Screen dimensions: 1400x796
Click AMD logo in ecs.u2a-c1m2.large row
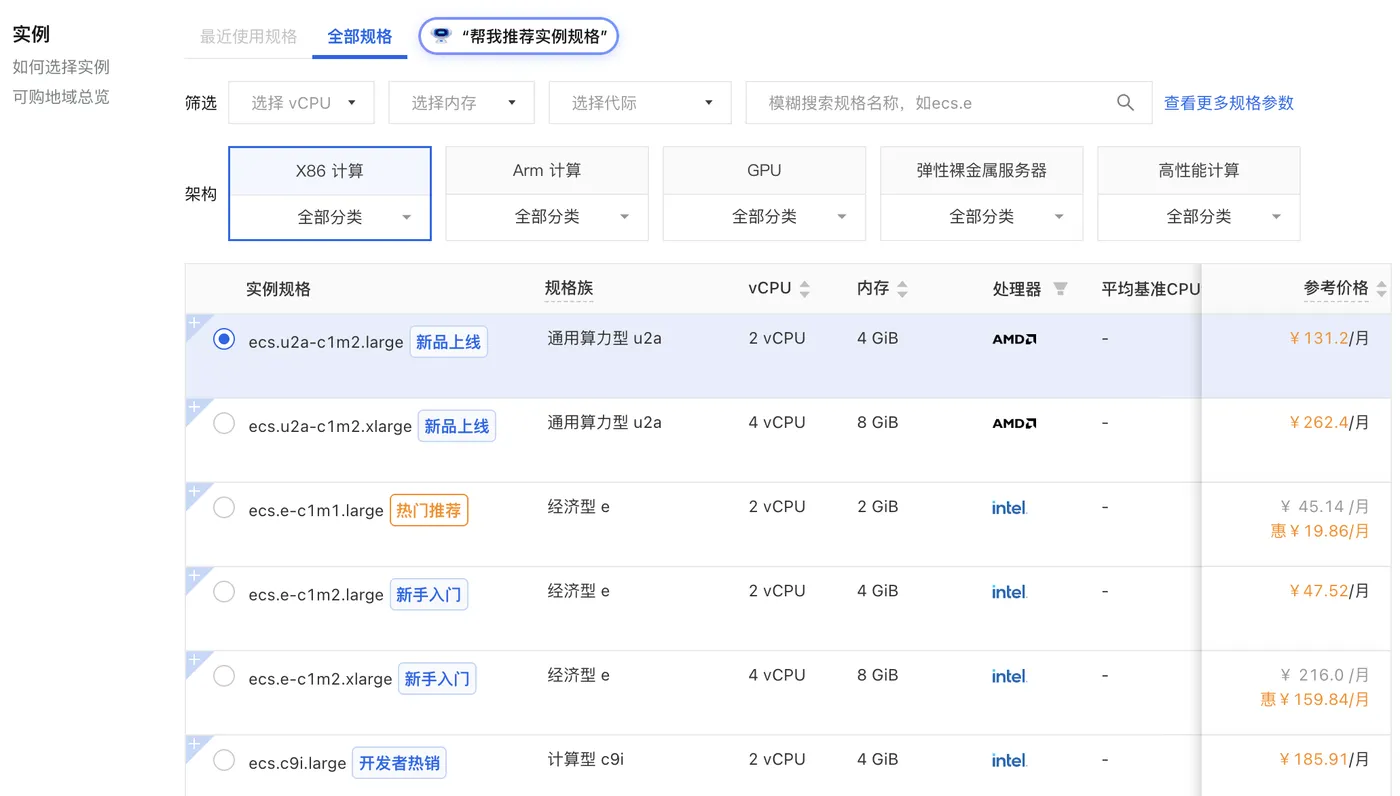click(x=1014, y=339)
